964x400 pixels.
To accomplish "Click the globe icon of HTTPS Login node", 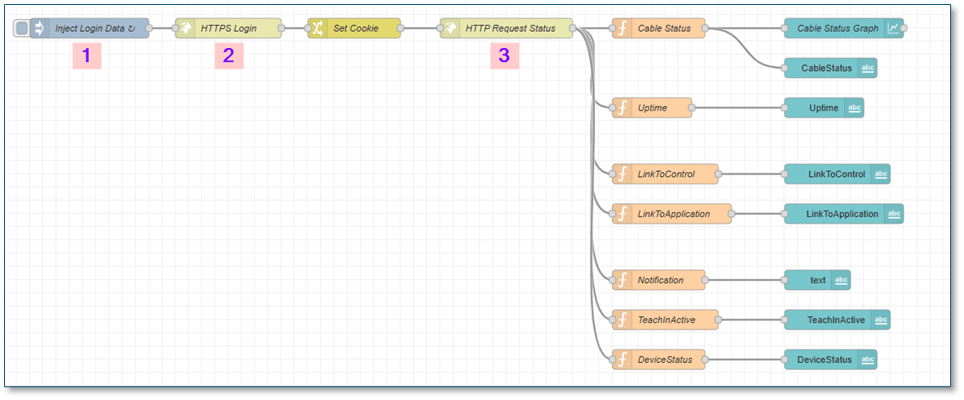I will (x=185, y=28).
